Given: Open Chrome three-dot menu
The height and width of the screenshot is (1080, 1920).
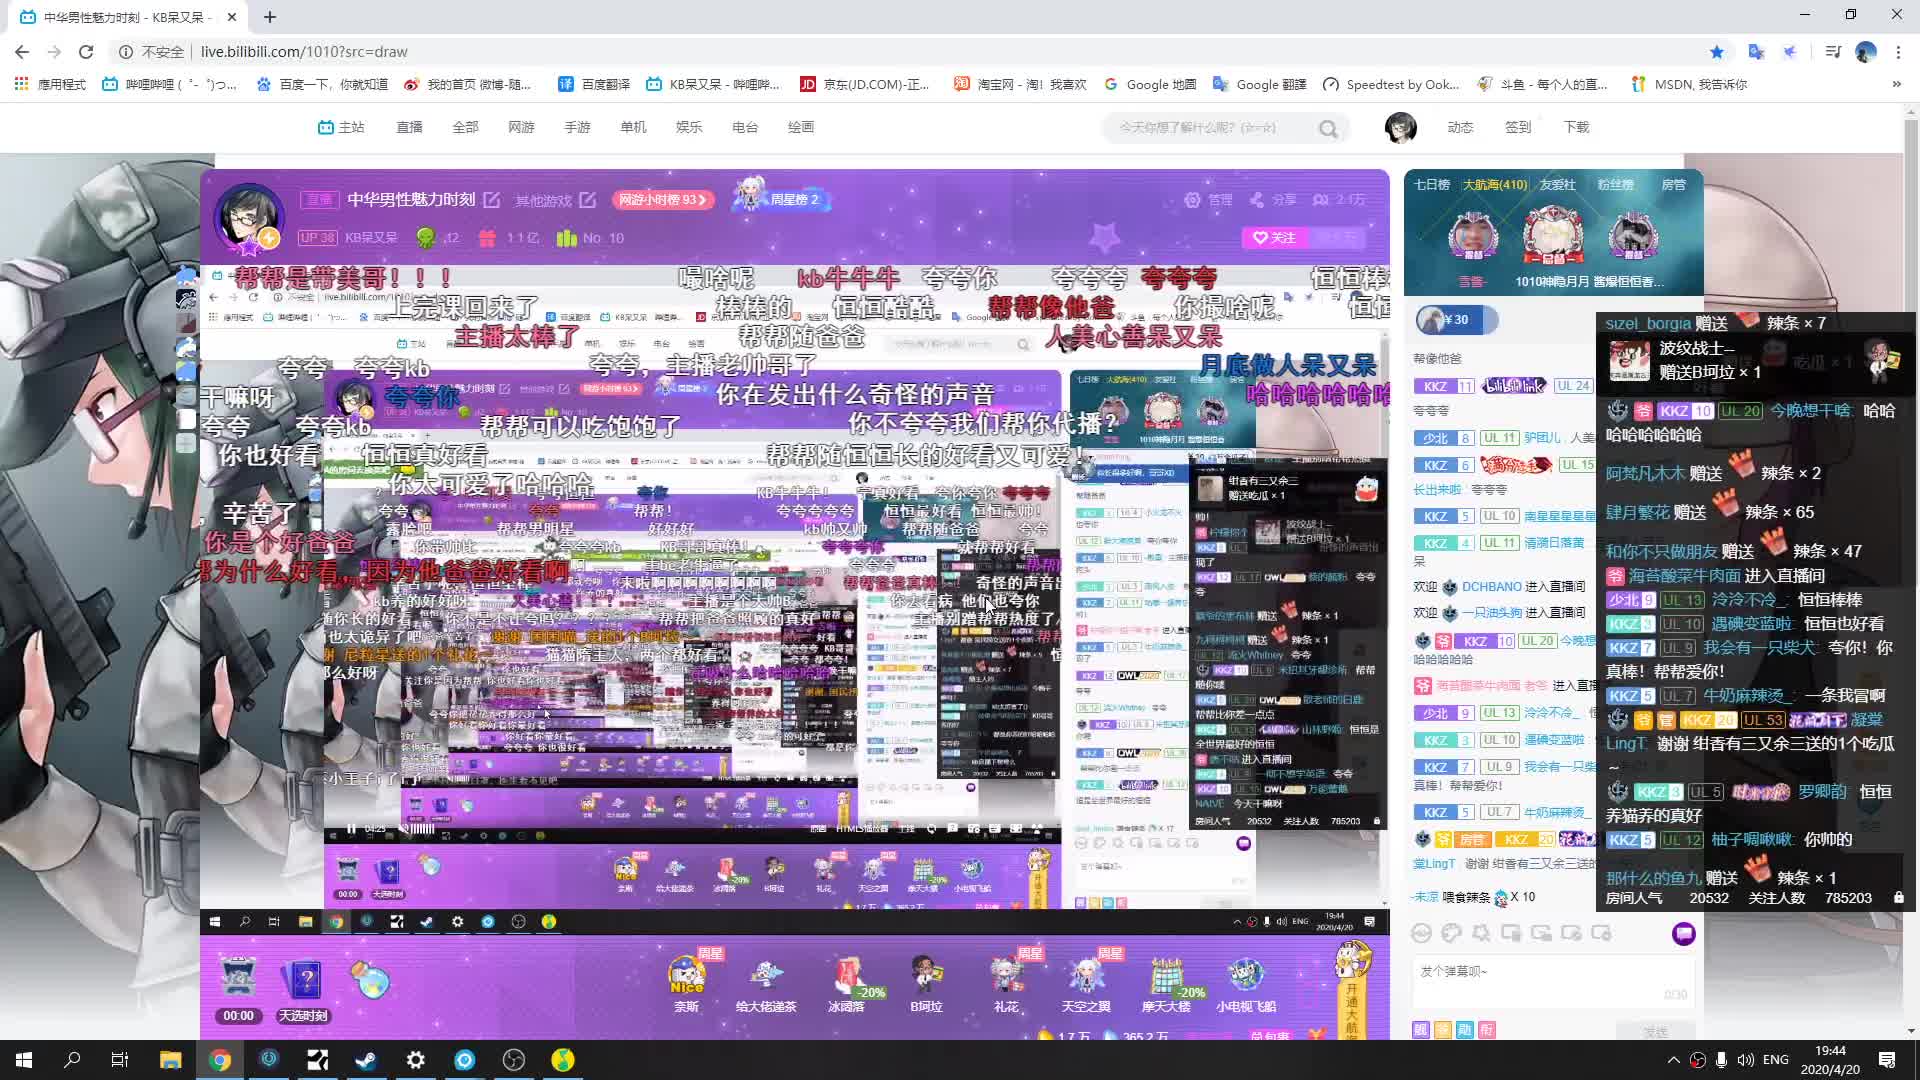Looking at the screenshot, I should [x=1898, y=51].
